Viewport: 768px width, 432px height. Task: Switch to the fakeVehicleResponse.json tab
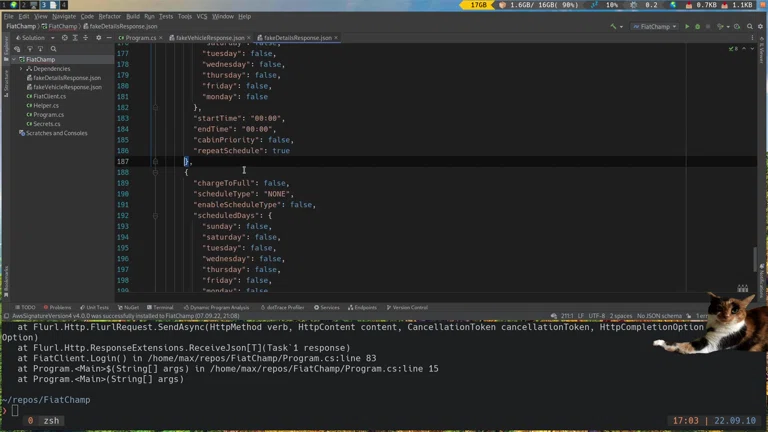210,38
